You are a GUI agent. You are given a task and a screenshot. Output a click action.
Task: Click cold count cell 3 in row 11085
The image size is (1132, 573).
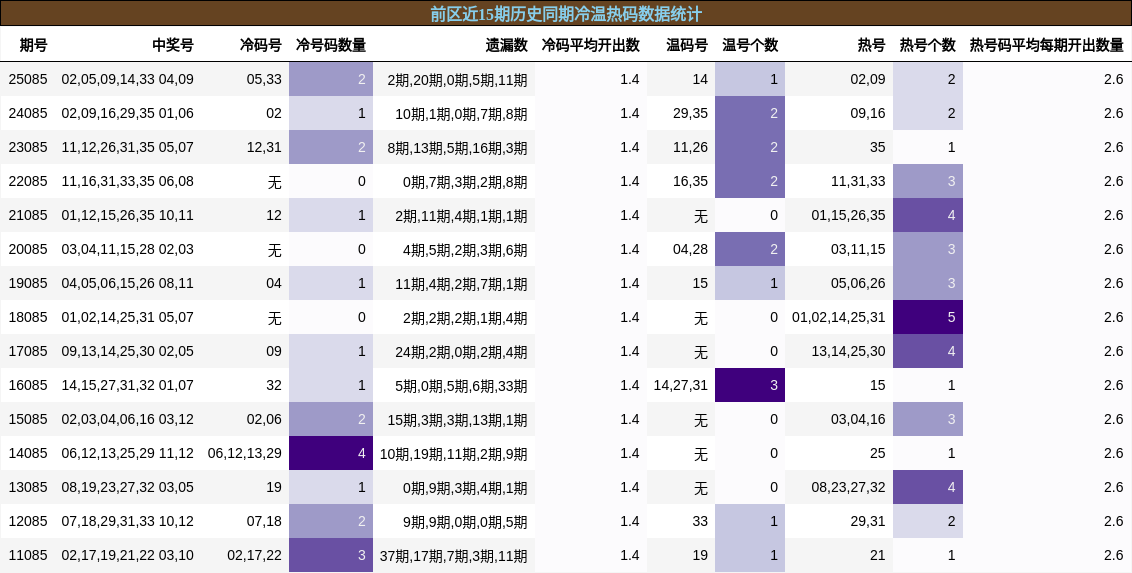[x=331, y=555]
